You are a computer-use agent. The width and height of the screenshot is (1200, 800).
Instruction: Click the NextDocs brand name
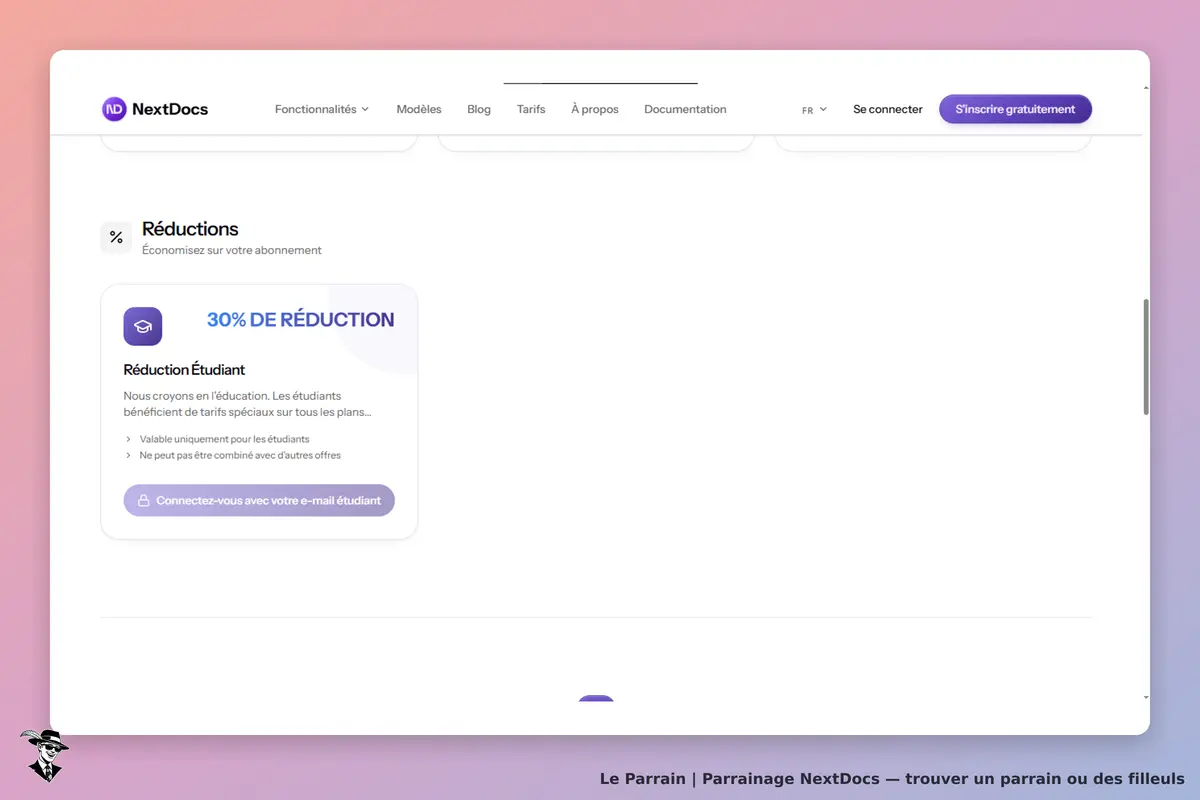tap(170, 109)
